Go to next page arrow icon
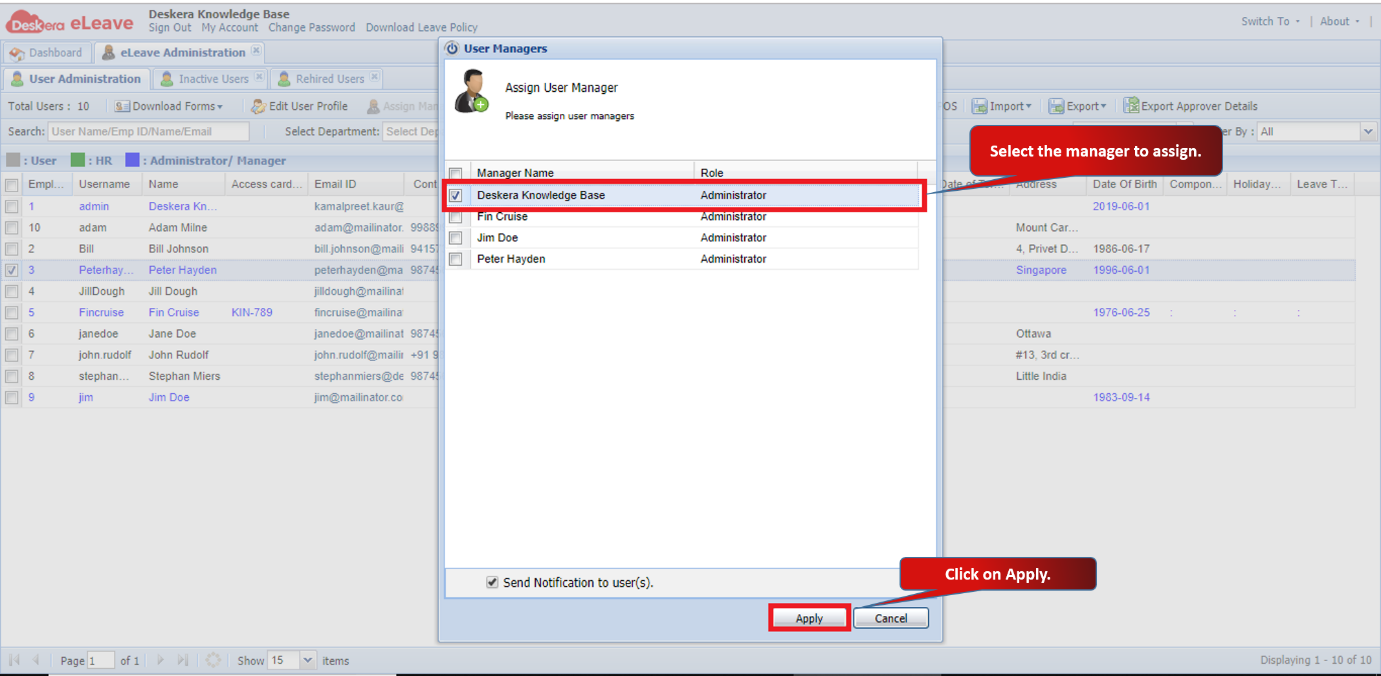The image size is (1381, 676). coord(160,660)
